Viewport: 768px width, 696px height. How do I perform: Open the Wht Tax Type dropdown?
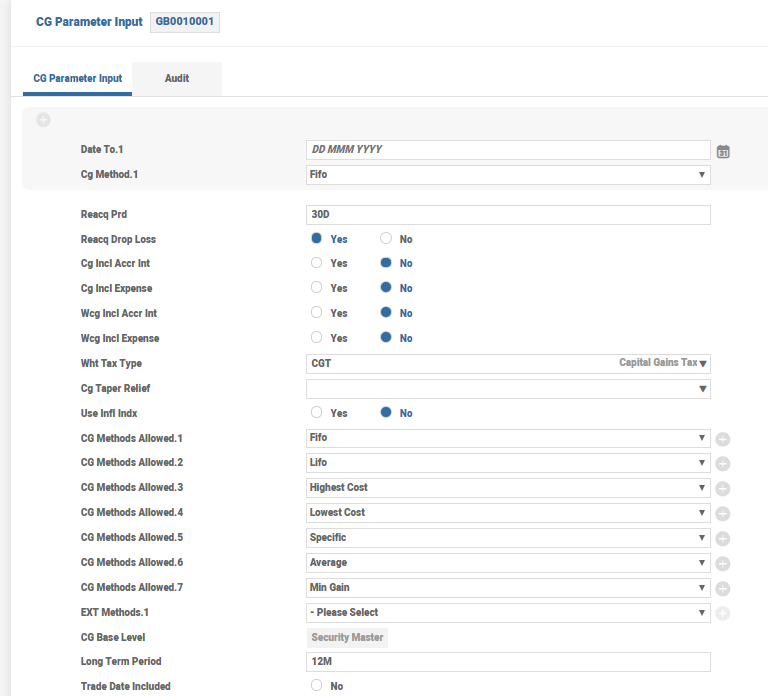click(508, 363)
